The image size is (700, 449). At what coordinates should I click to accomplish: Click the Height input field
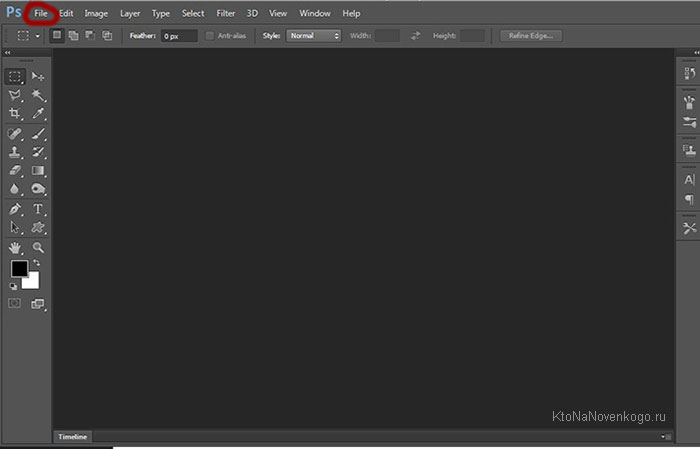(472, 36)
